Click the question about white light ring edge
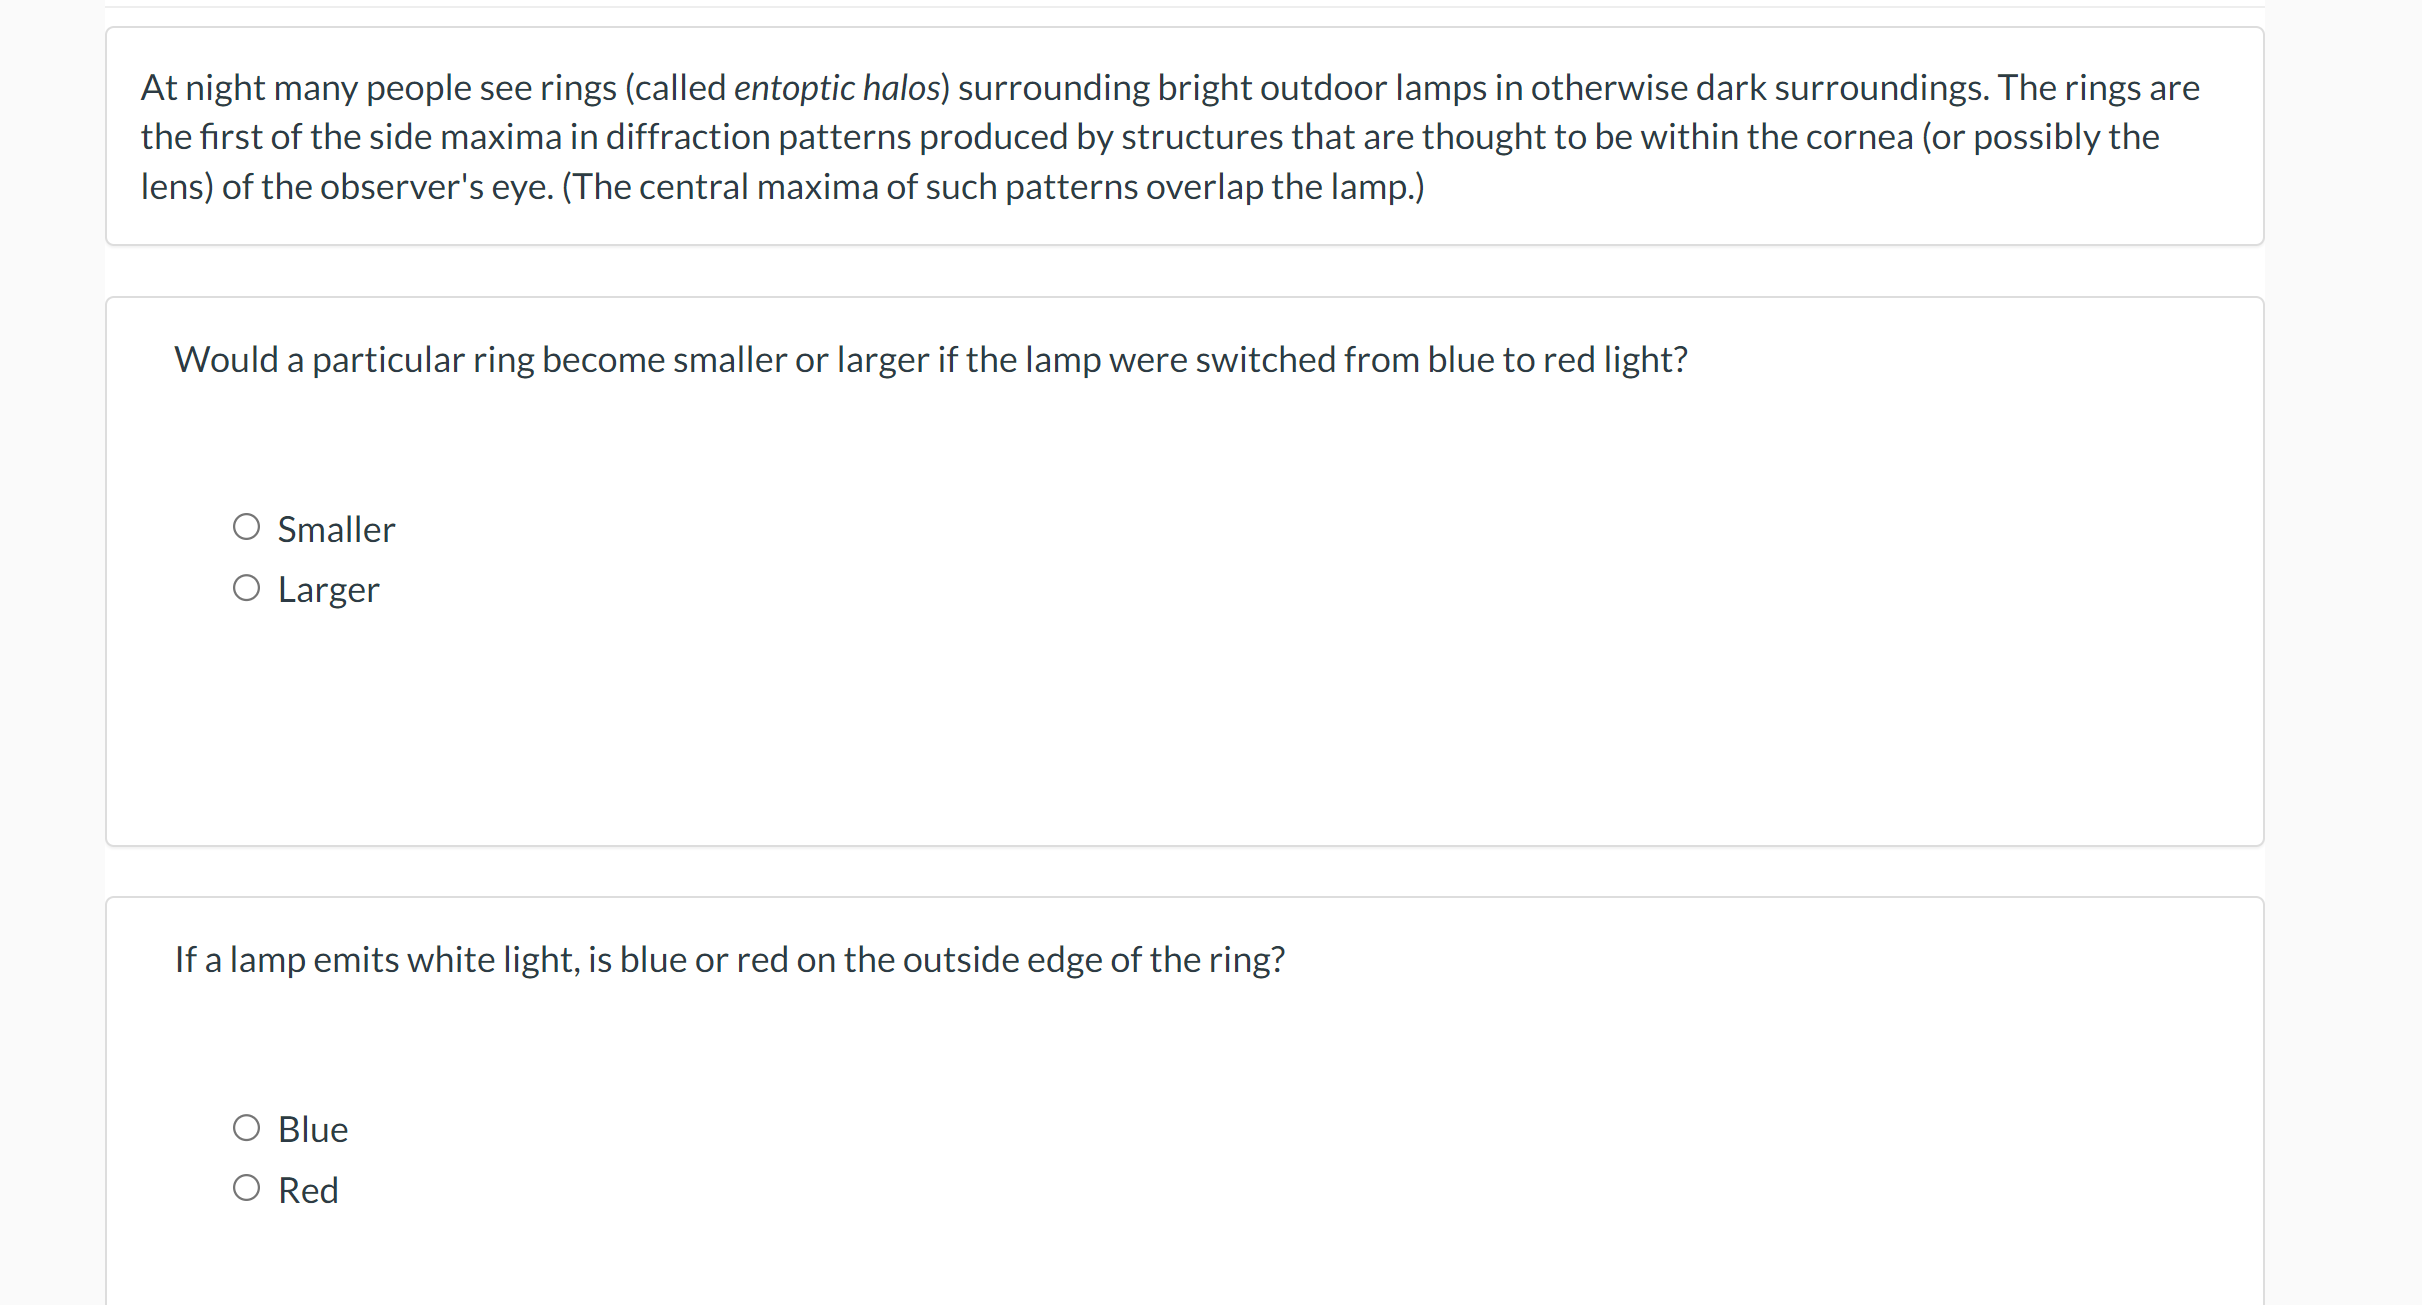2422x1305 pixels. click(729, 959)
